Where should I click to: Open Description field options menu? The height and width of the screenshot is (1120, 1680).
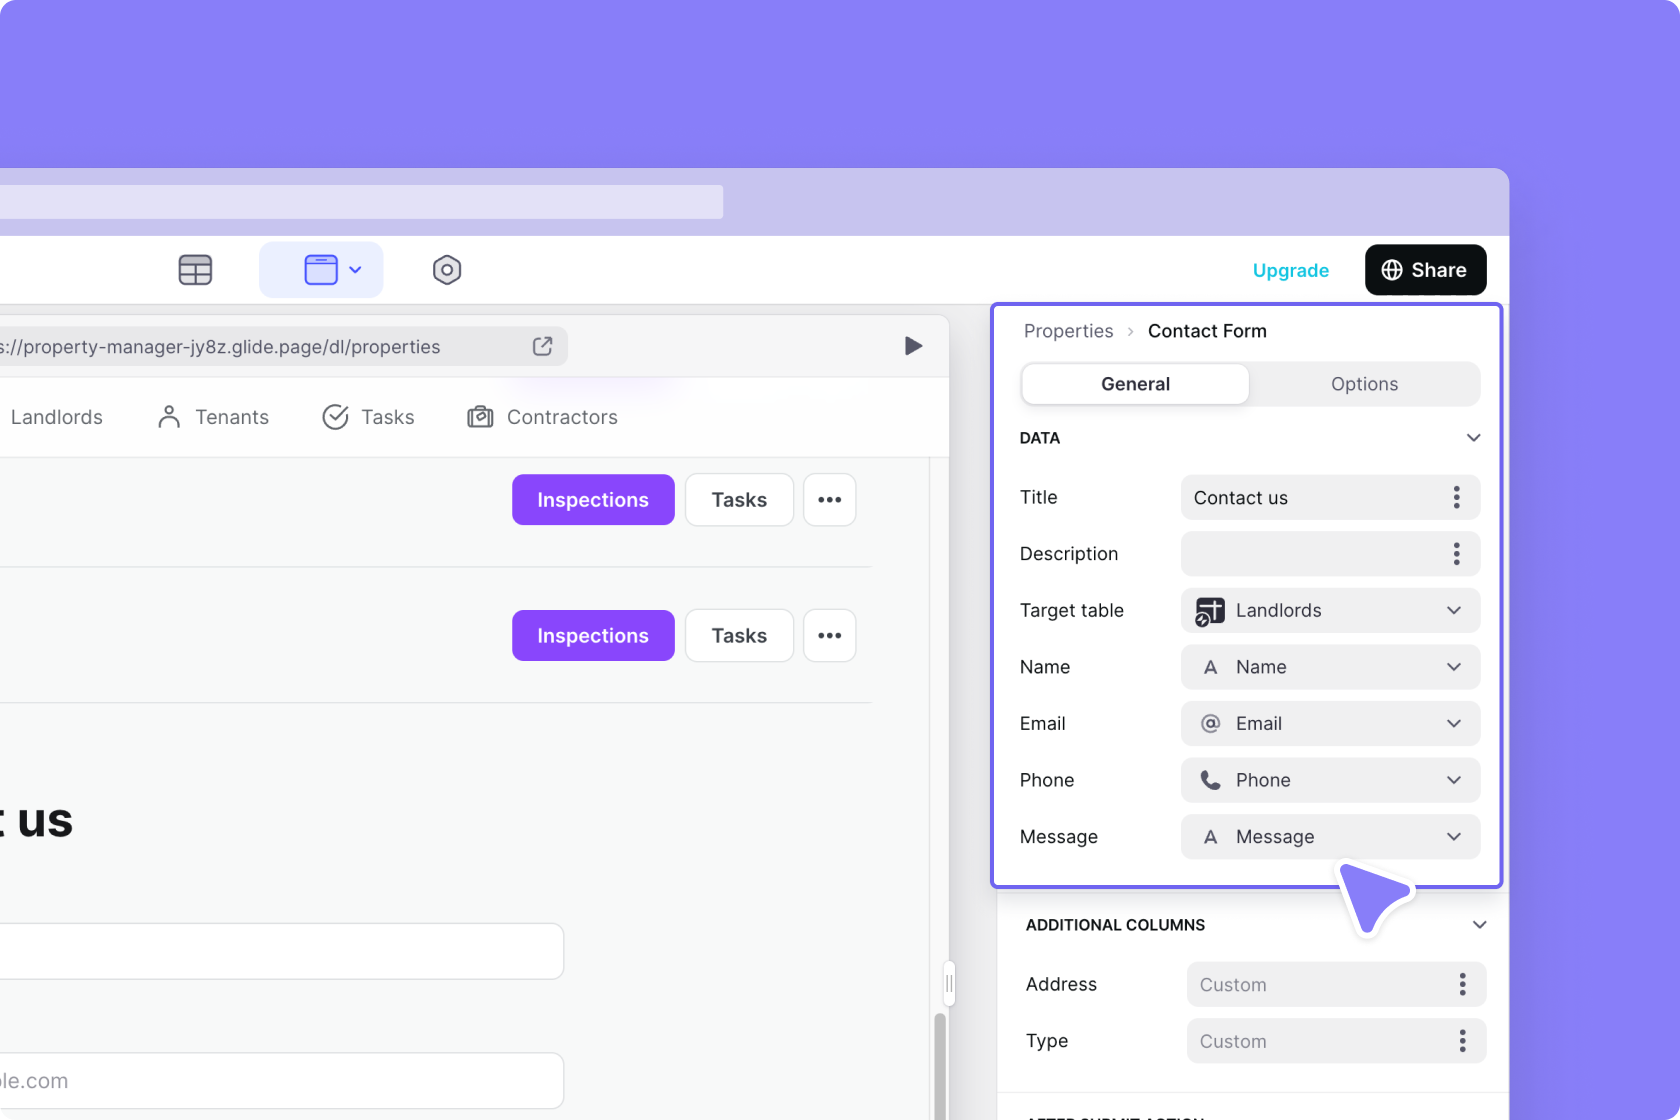(x=1456, y=554)
